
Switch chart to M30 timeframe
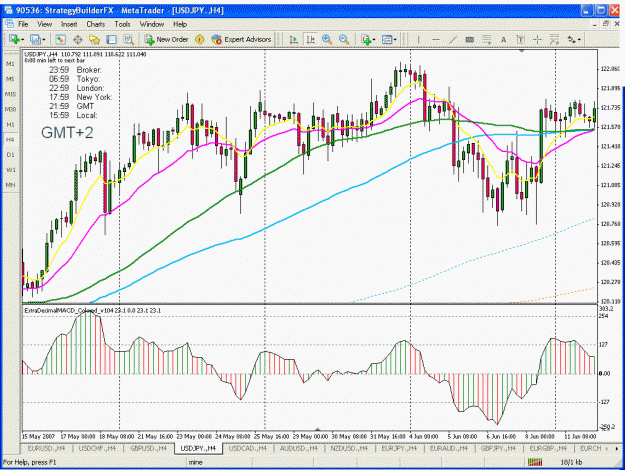tap(10, 109)
